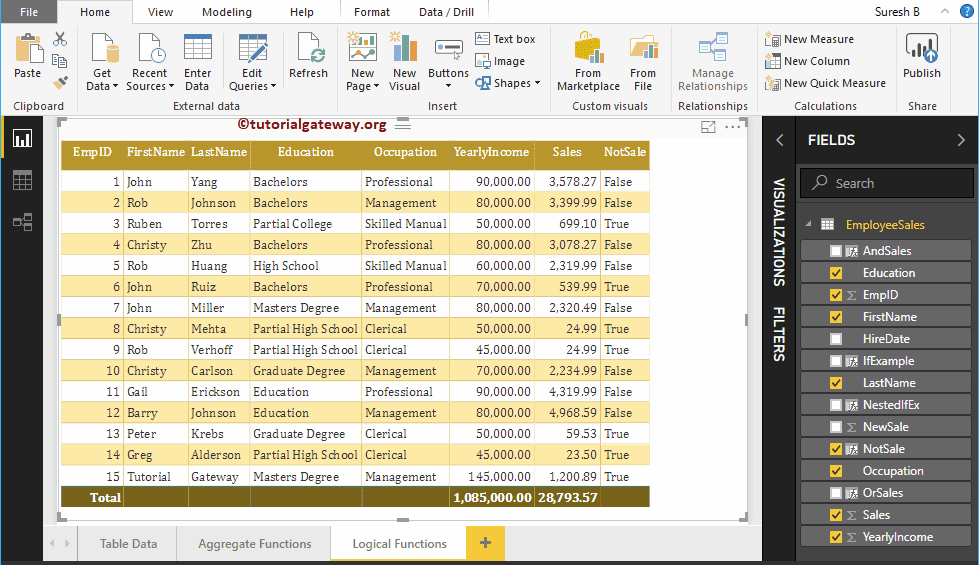This screenshot has width=979, height=565.
Task: Switch to Report view in left sidebar
Action: click(x=22, y=139)
